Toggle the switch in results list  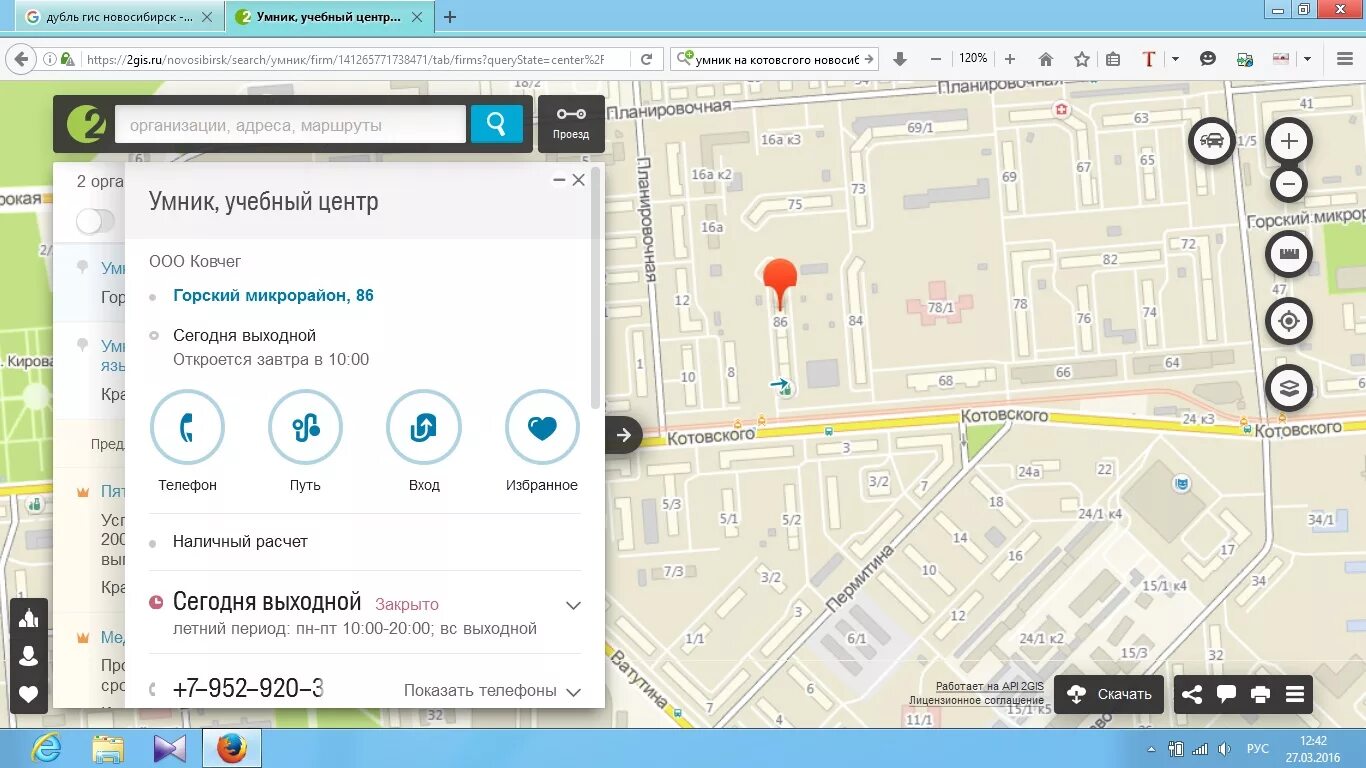[x=96, y=221]
